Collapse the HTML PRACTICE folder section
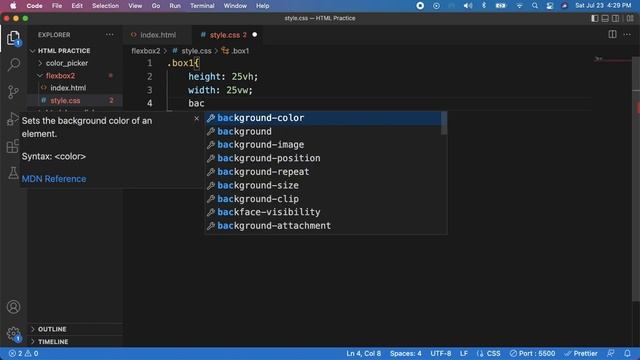Screen dimensions: 640x360 [76, 51]
